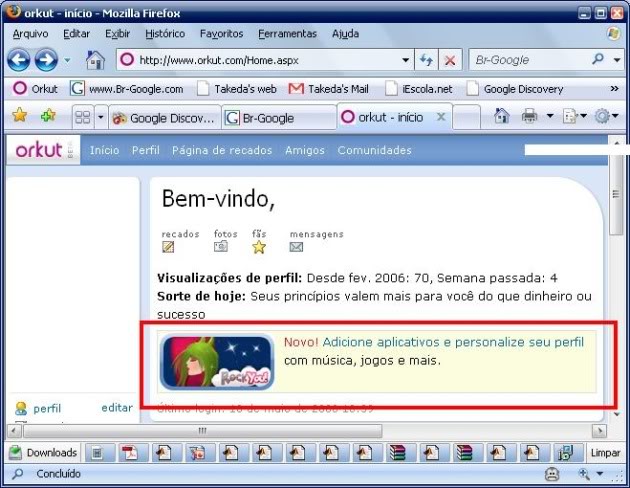Click the blue arrows reload button

(x=426, y=60)
